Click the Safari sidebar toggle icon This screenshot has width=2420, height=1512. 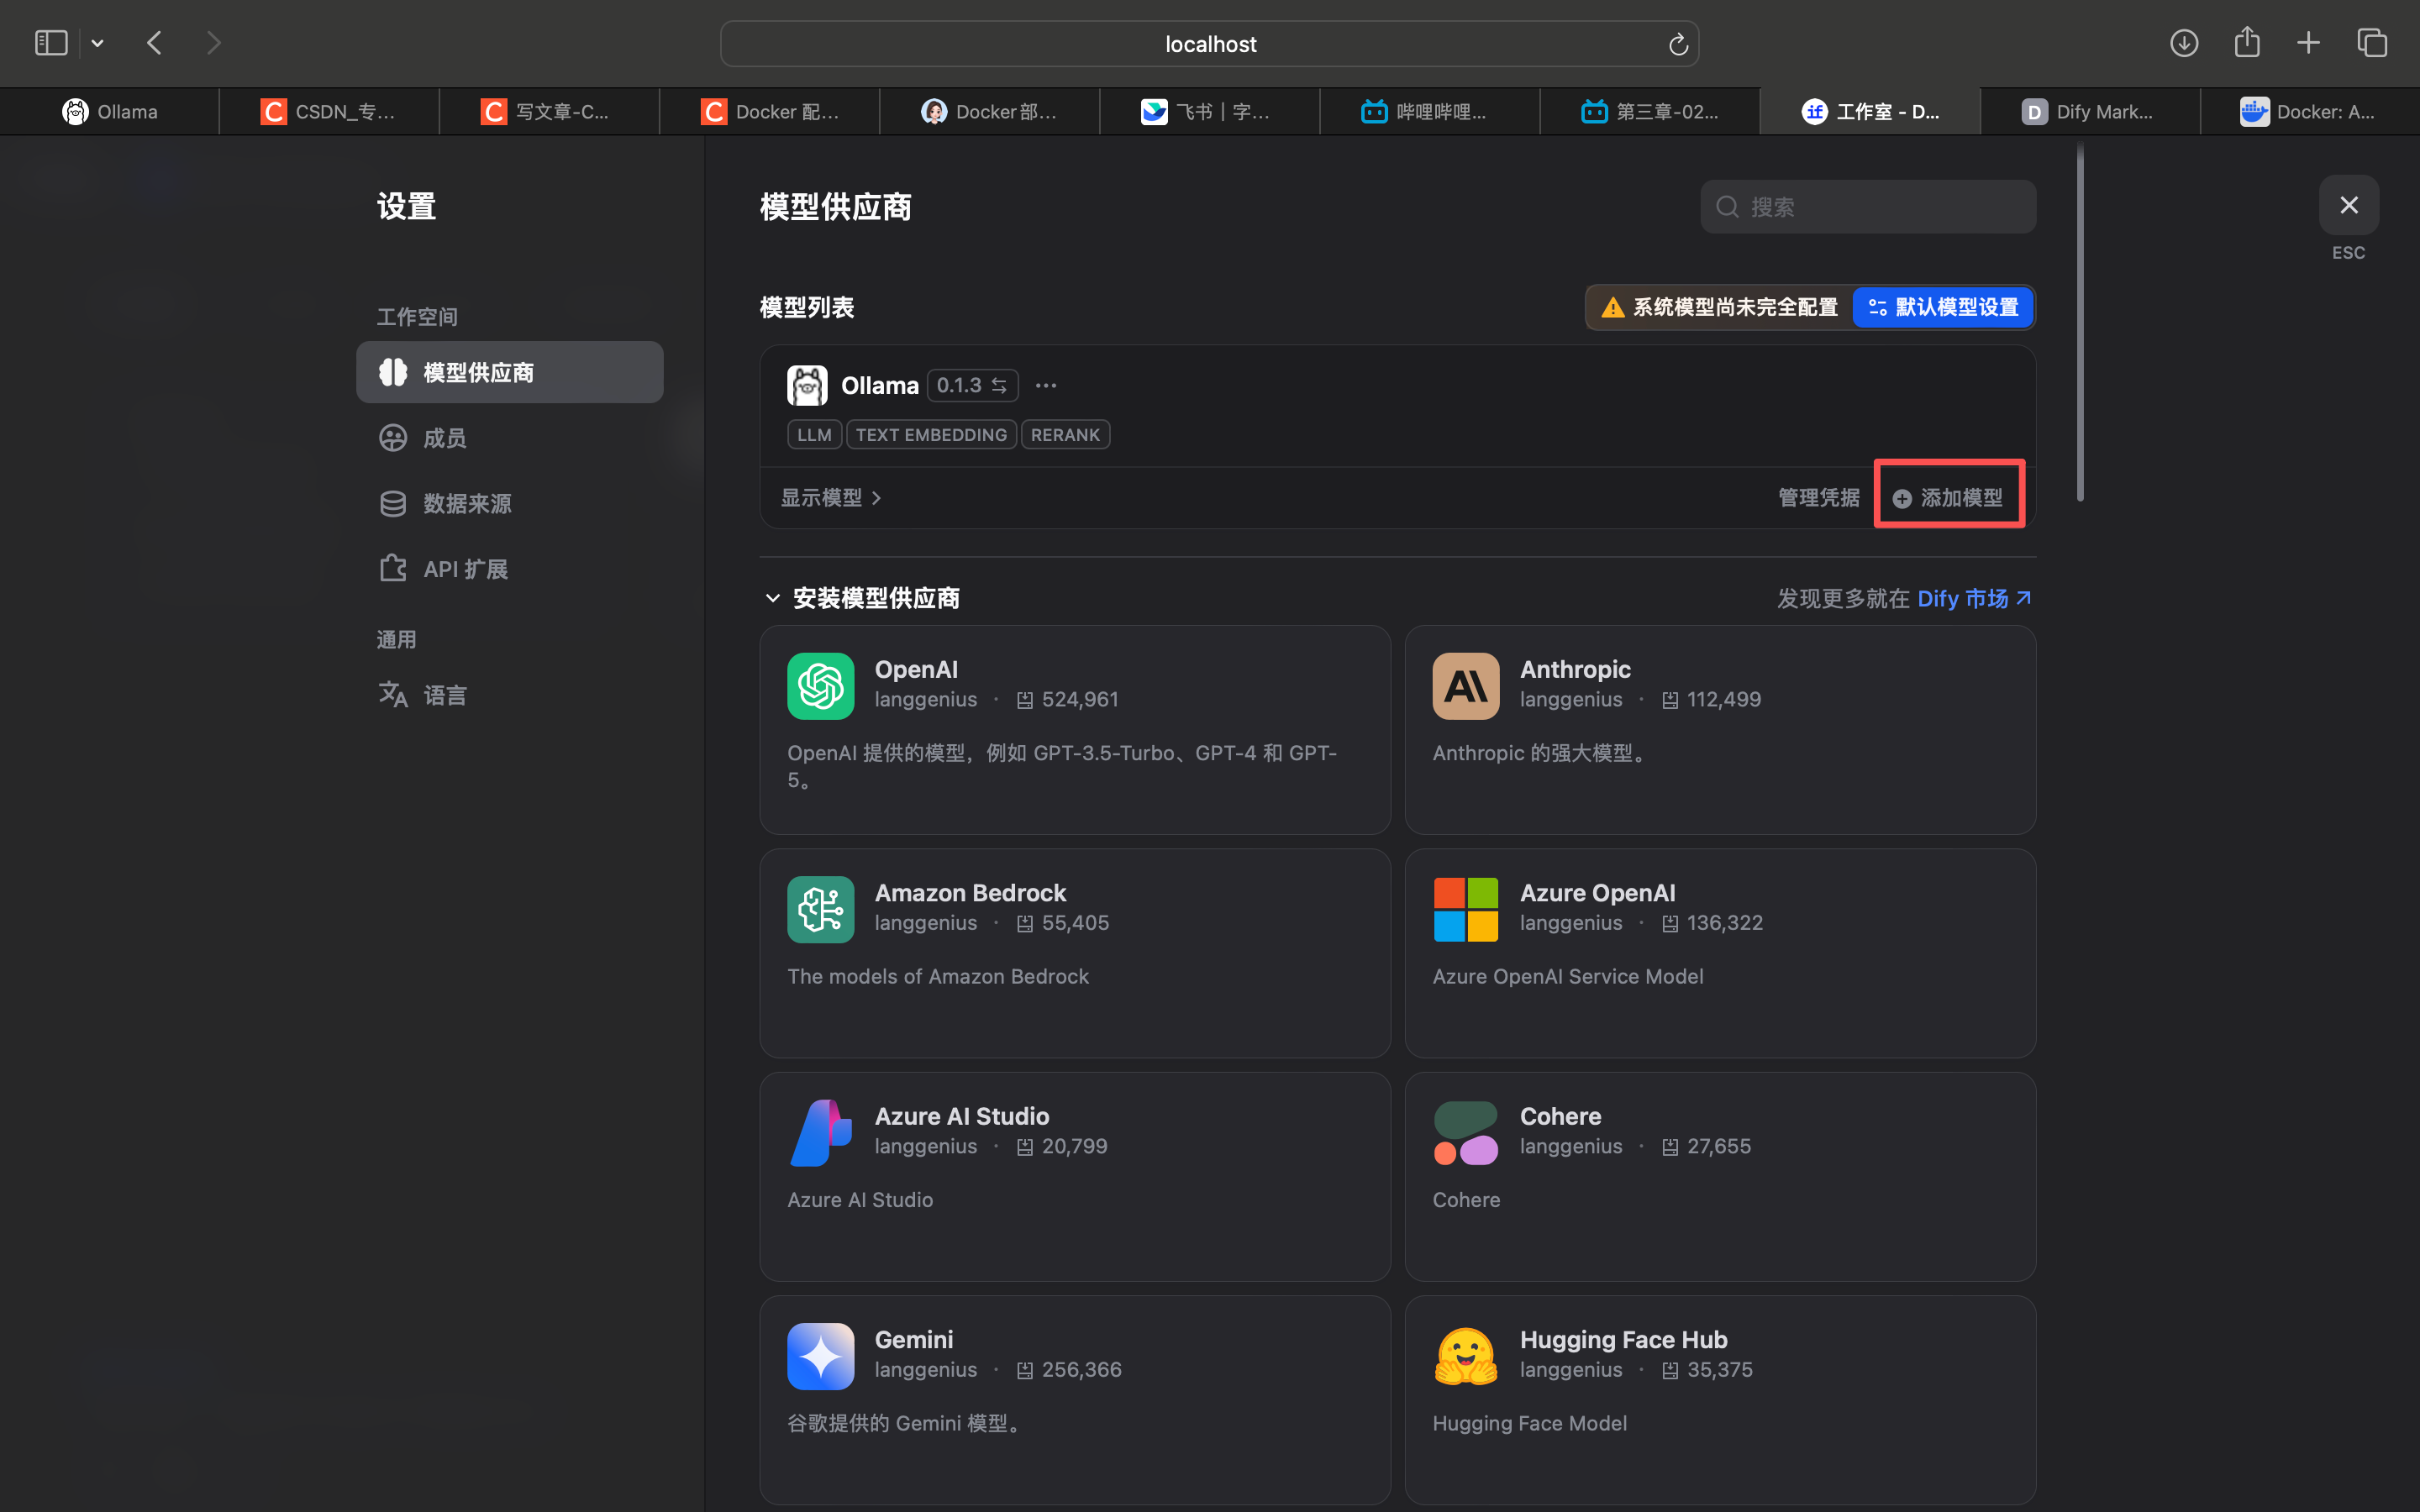point(51,43)
